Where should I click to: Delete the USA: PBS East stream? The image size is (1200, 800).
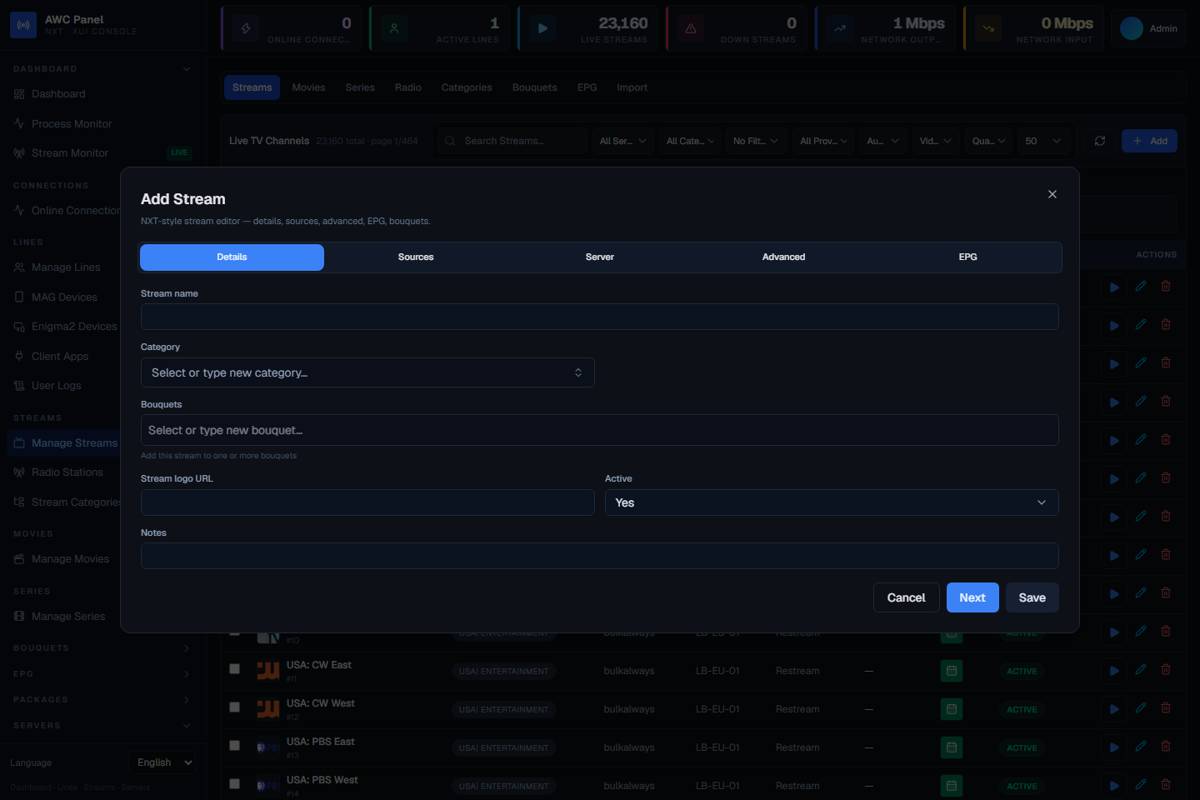tap(1165, 747)
